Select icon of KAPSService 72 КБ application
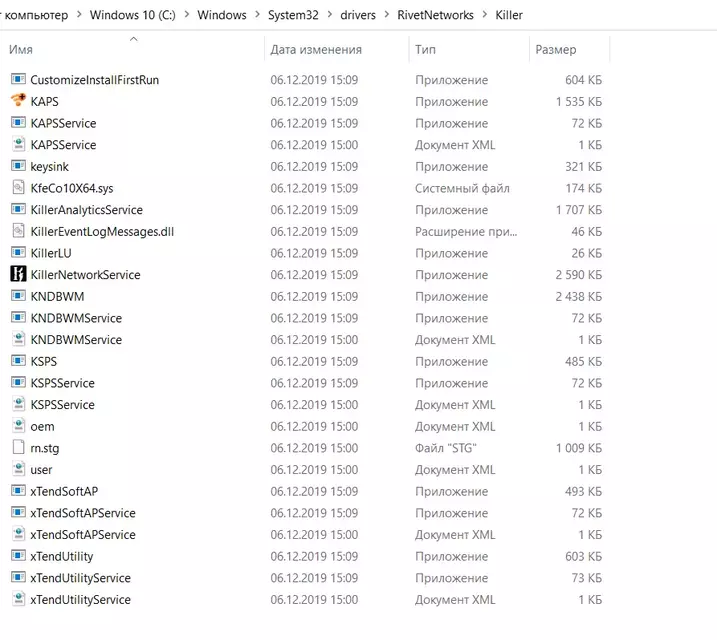The height and width of the screenshot is (640, 717). 18,123
